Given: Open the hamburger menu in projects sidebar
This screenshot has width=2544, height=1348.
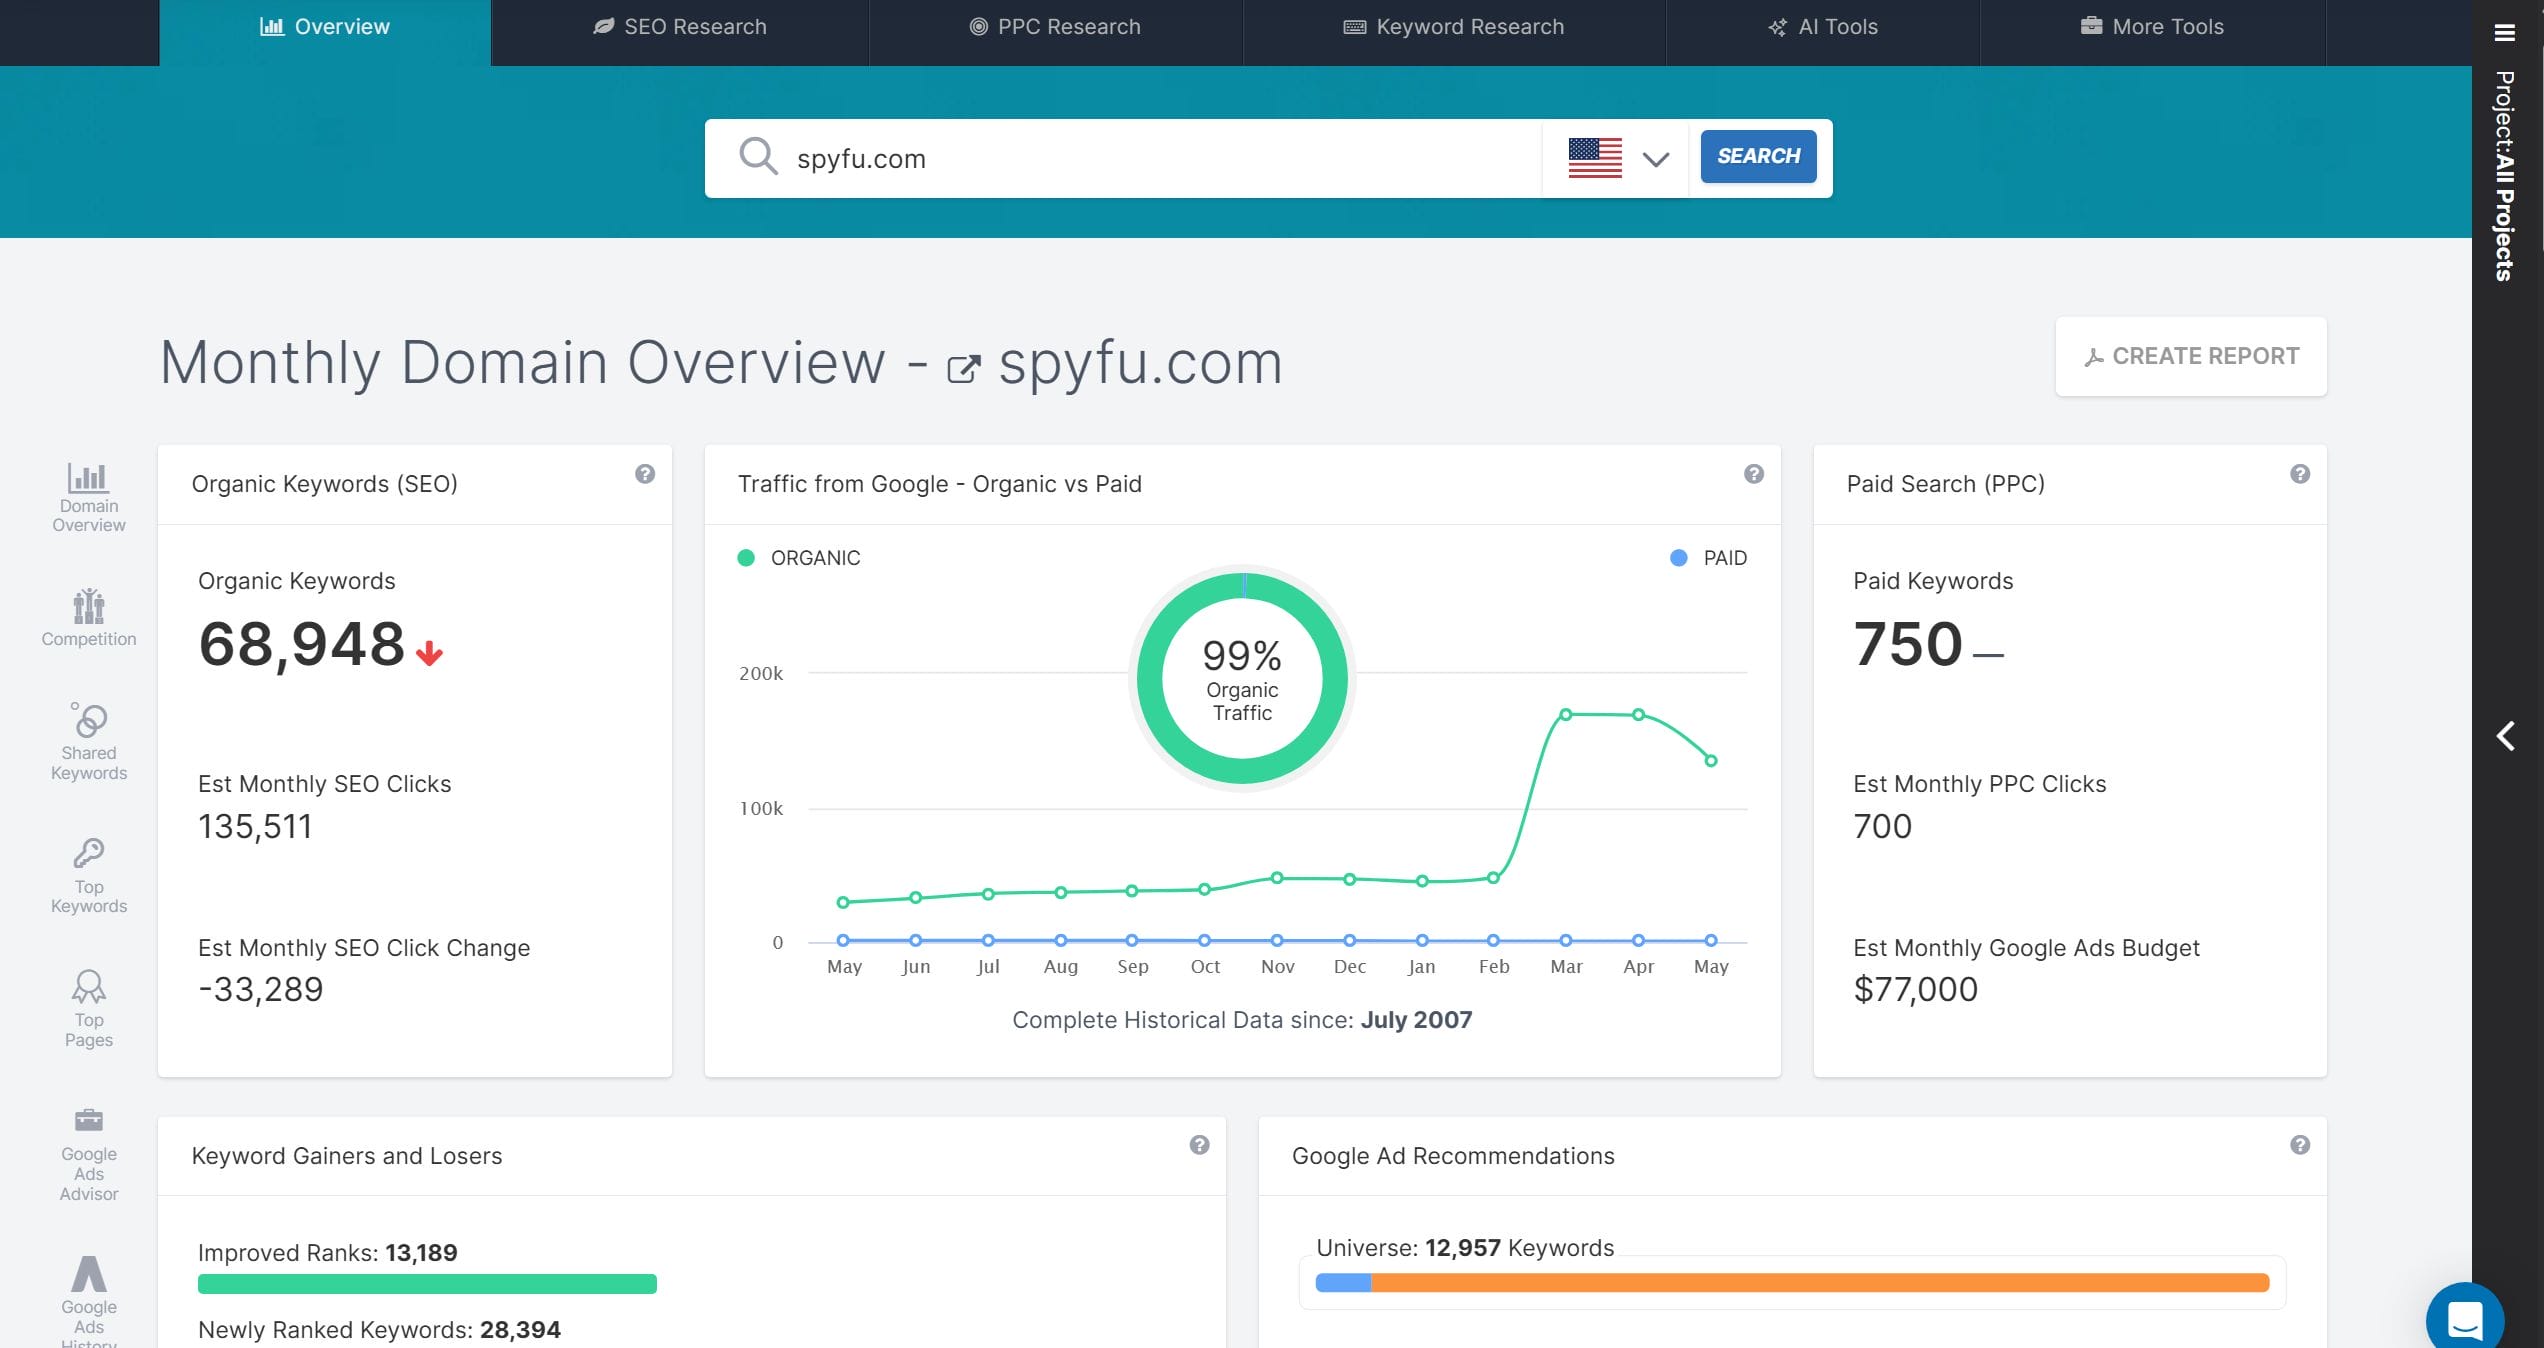Looking at the screenshot, I should click(x=2504, y=33).
